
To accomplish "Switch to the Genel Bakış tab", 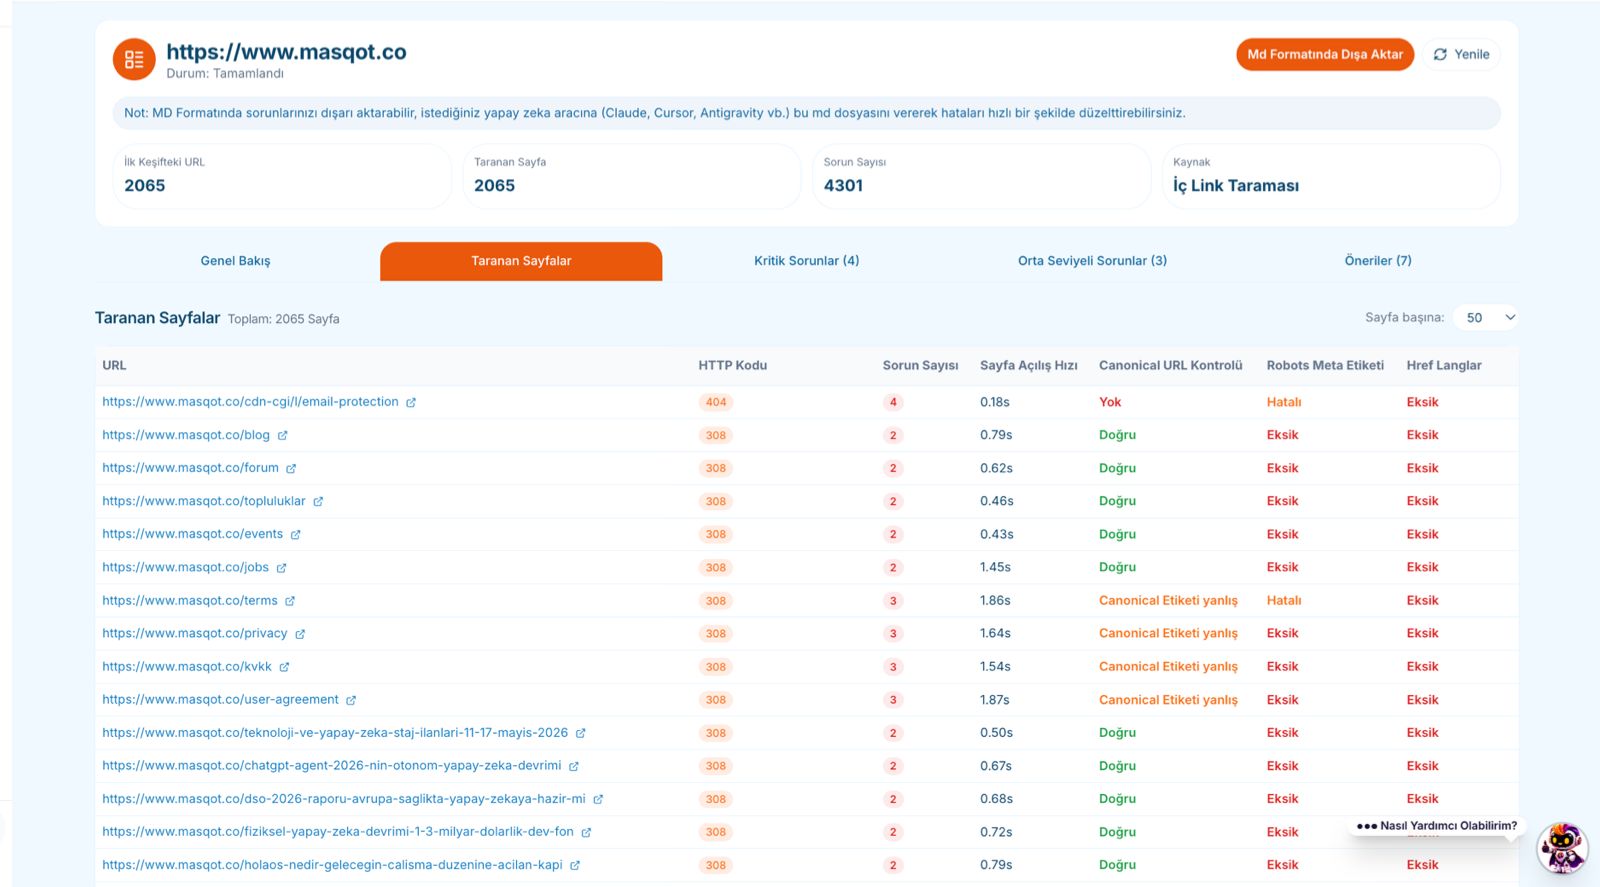I will (x=235, y=261).
